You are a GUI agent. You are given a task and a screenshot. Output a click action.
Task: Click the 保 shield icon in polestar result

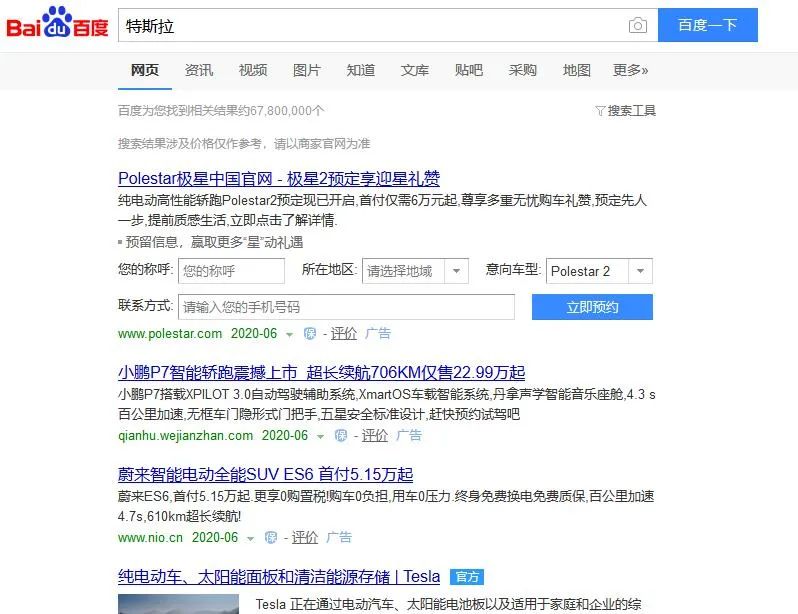pyautogui.click(x=309, y=333)
